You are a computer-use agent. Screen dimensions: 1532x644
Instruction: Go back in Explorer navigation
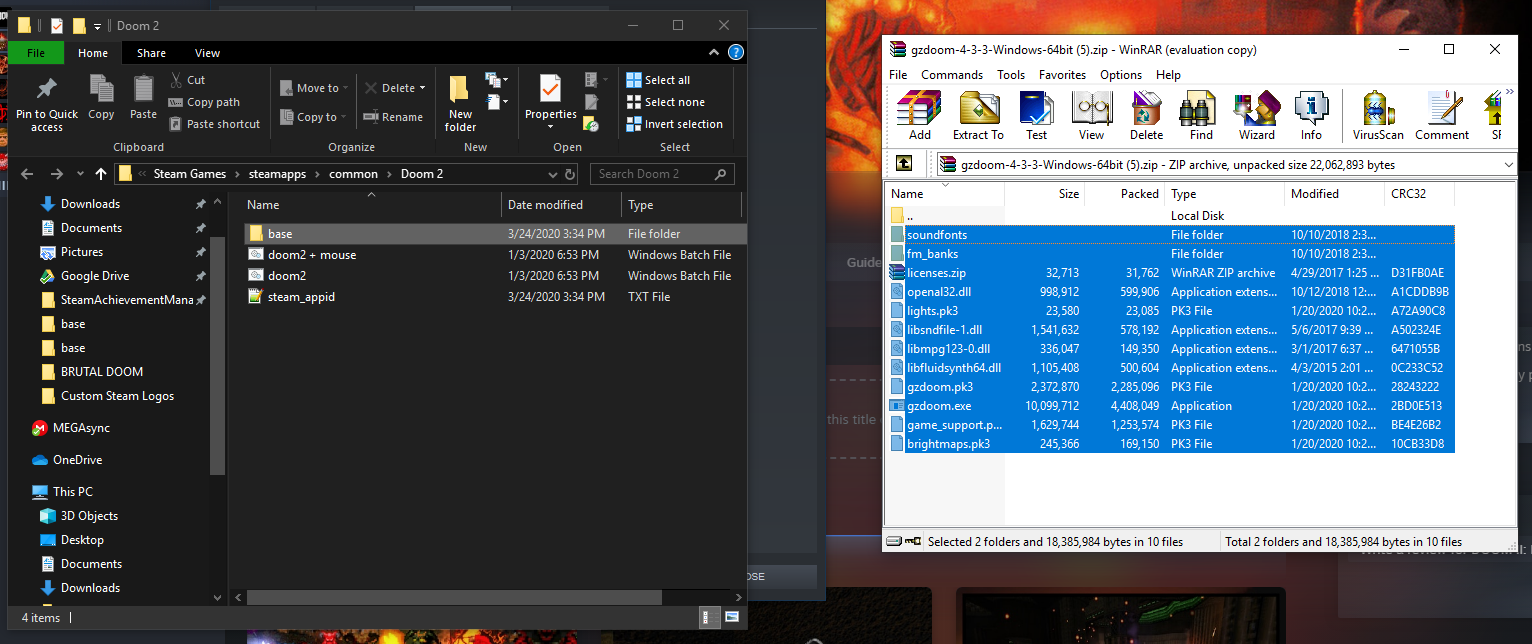pyautogui.click(x=27, y=174)
